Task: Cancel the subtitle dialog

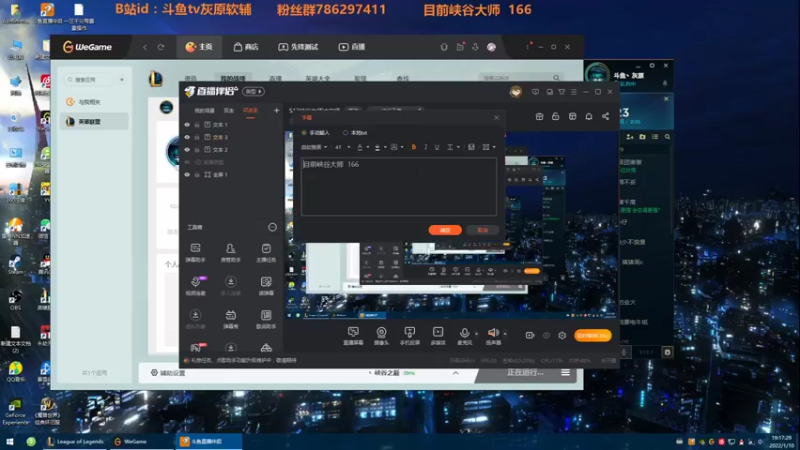Action: coord(483,230)
